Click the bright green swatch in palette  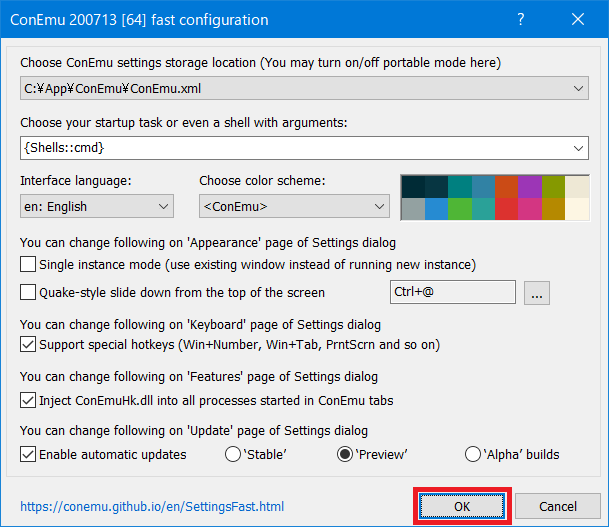460,209
